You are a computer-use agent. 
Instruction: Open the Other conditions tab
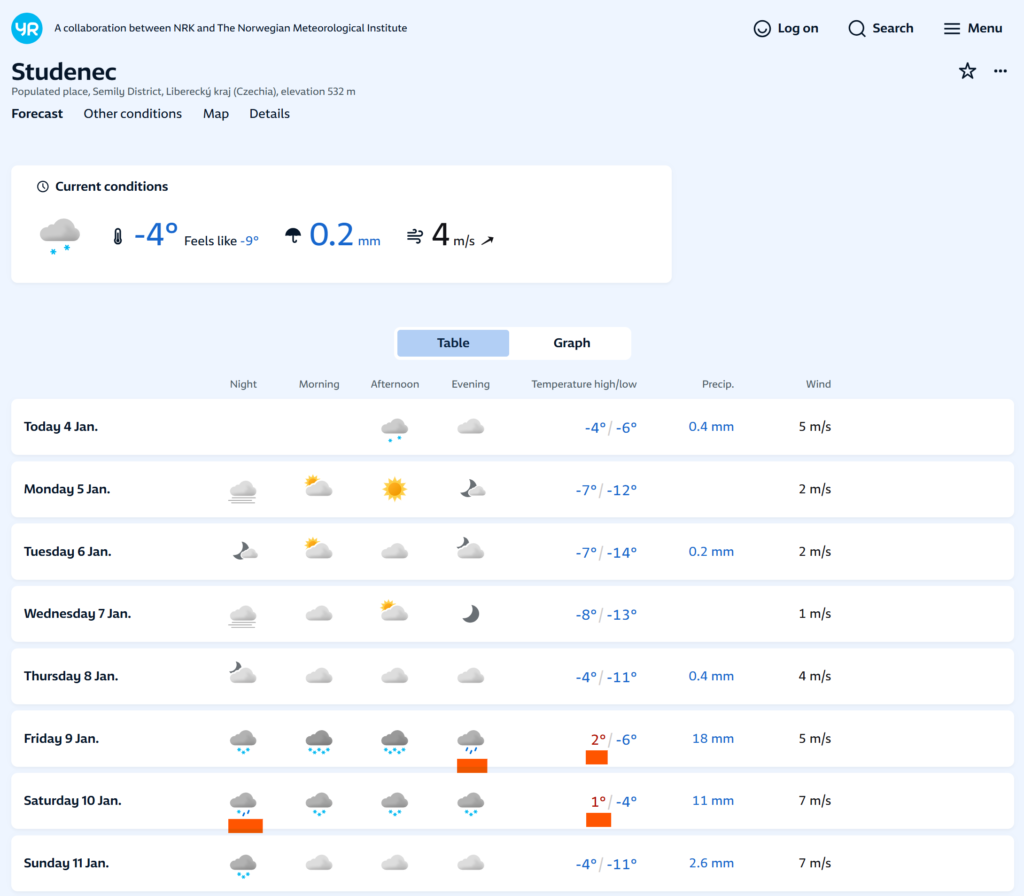(133, 114)
